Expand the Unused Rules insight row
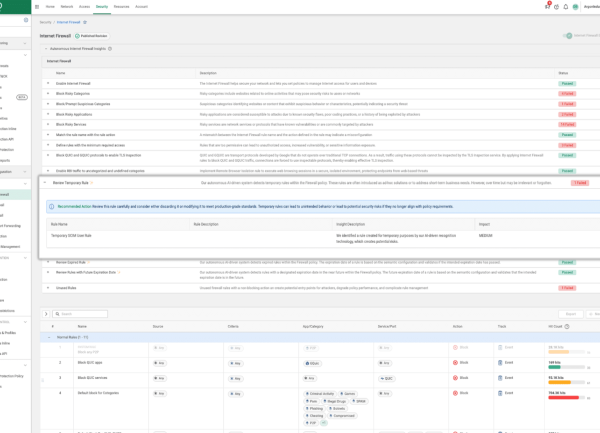Screen dimensions: 600x433 (x=48, y=288)
